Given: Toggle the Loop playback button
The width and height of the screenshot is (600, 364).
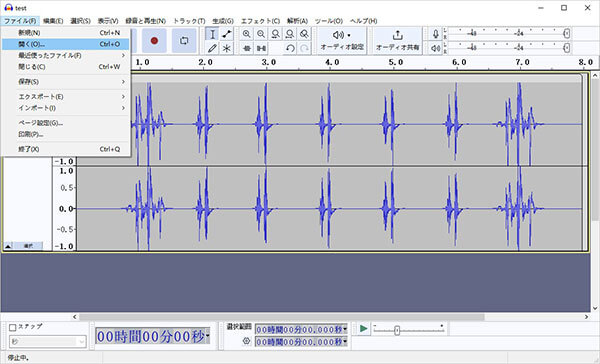Looking at the screenshot, I should point(184,40).
